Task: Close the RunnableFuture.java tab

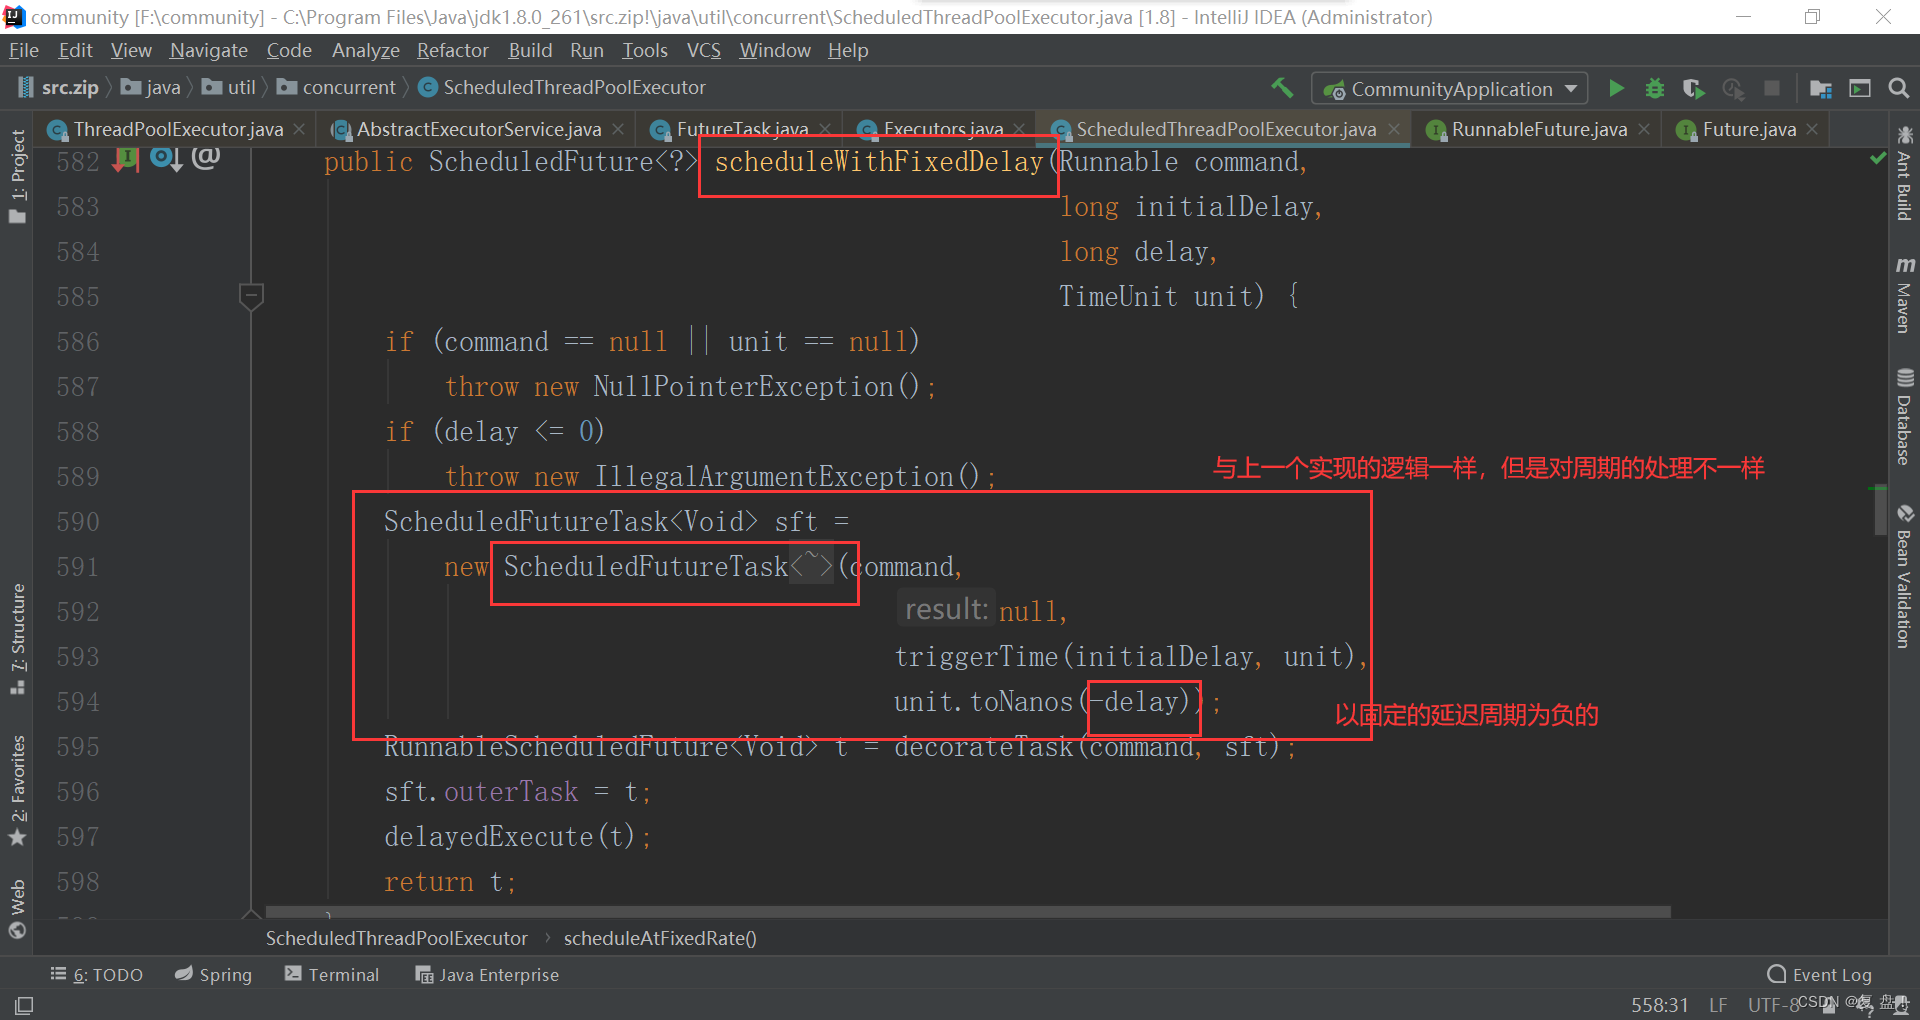Action: [1644, 129]
